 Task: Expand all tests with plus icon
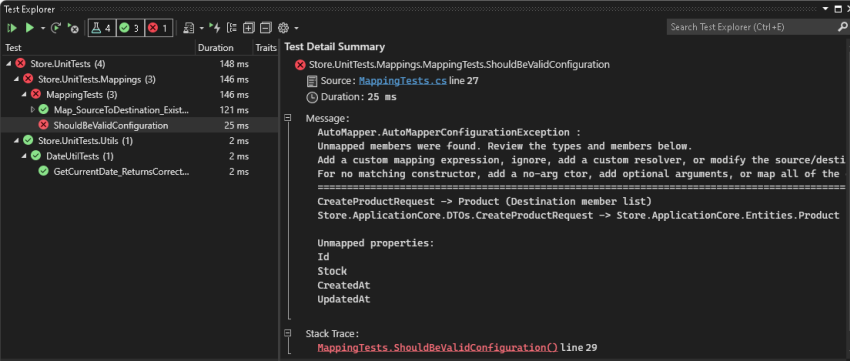tap(248, 28)
